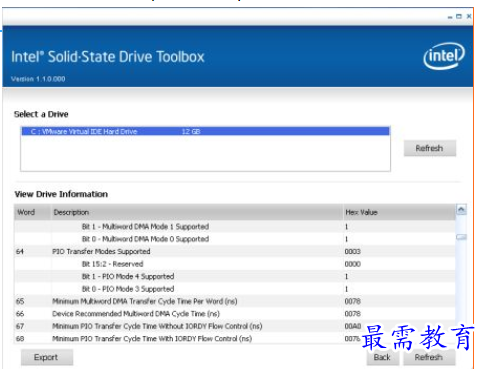Go back with the Back button
The width and height of the screenshot is (483, 369).
(x=382, y=357)
